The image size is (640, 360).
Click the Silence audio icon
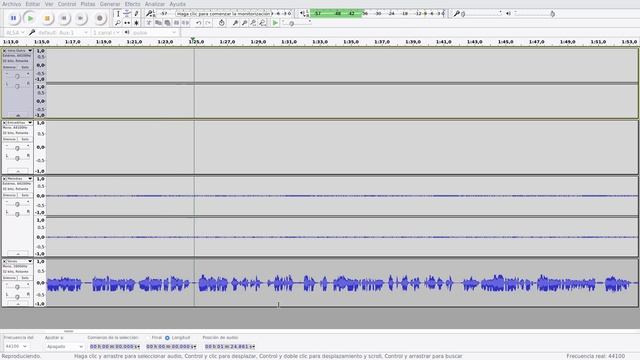(x=185, y=23)
